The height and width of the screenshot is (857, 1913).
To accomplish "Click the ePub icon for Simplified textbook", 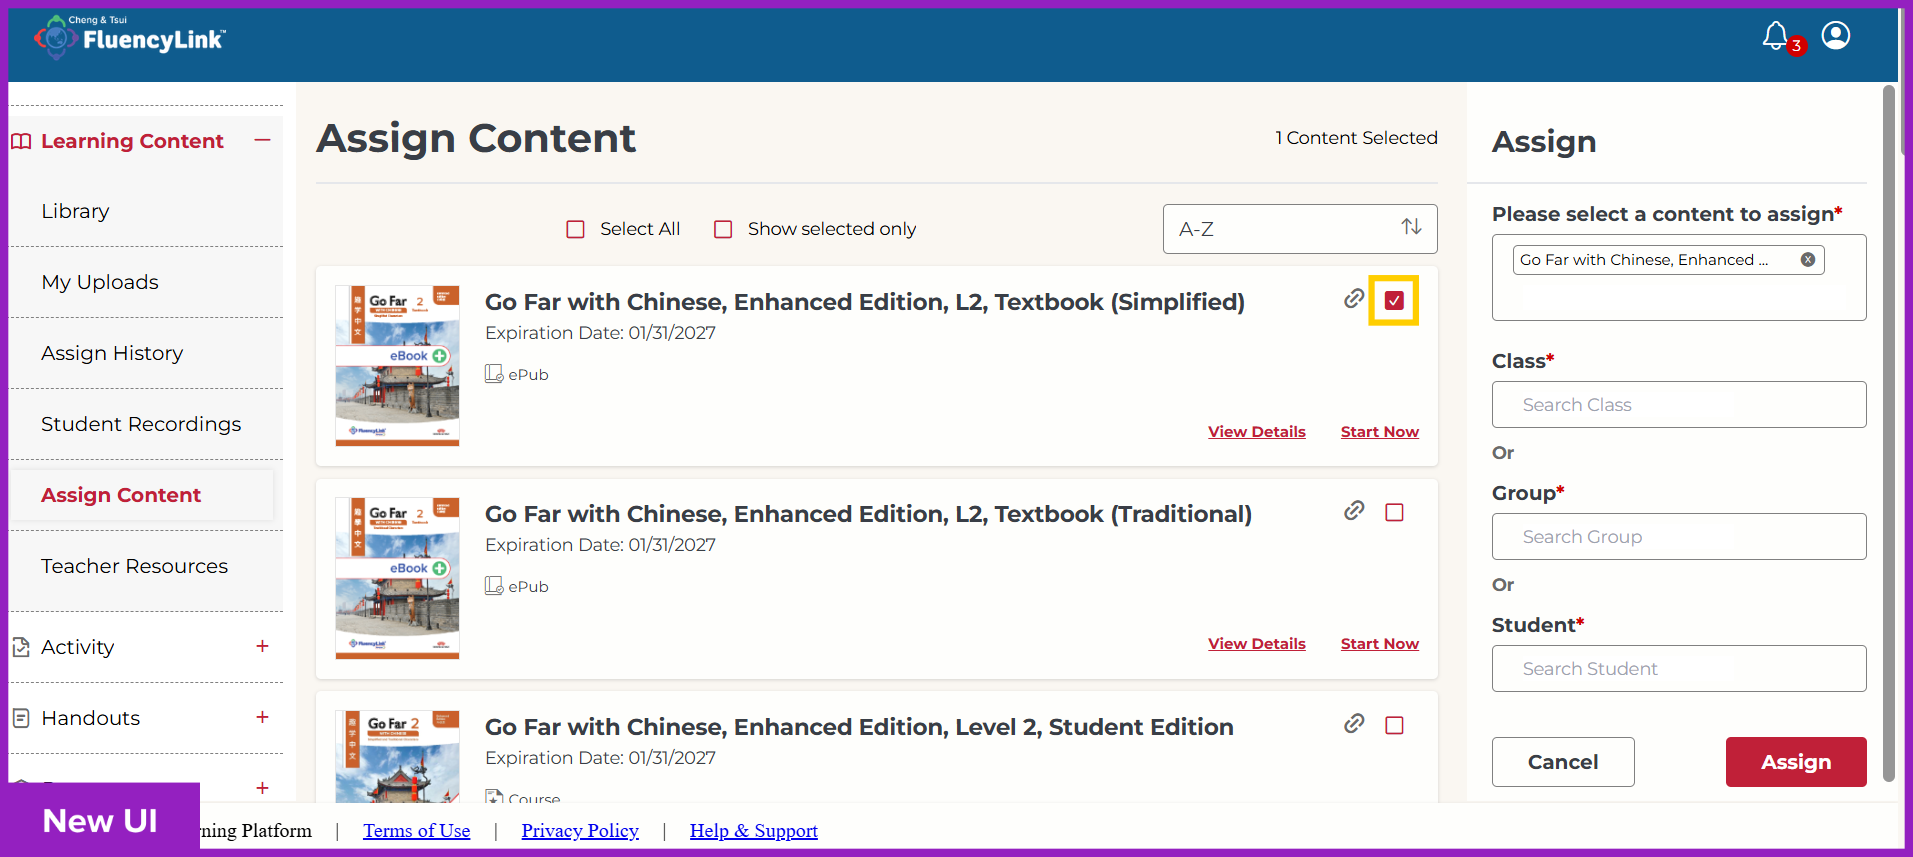I will [494, 374].
